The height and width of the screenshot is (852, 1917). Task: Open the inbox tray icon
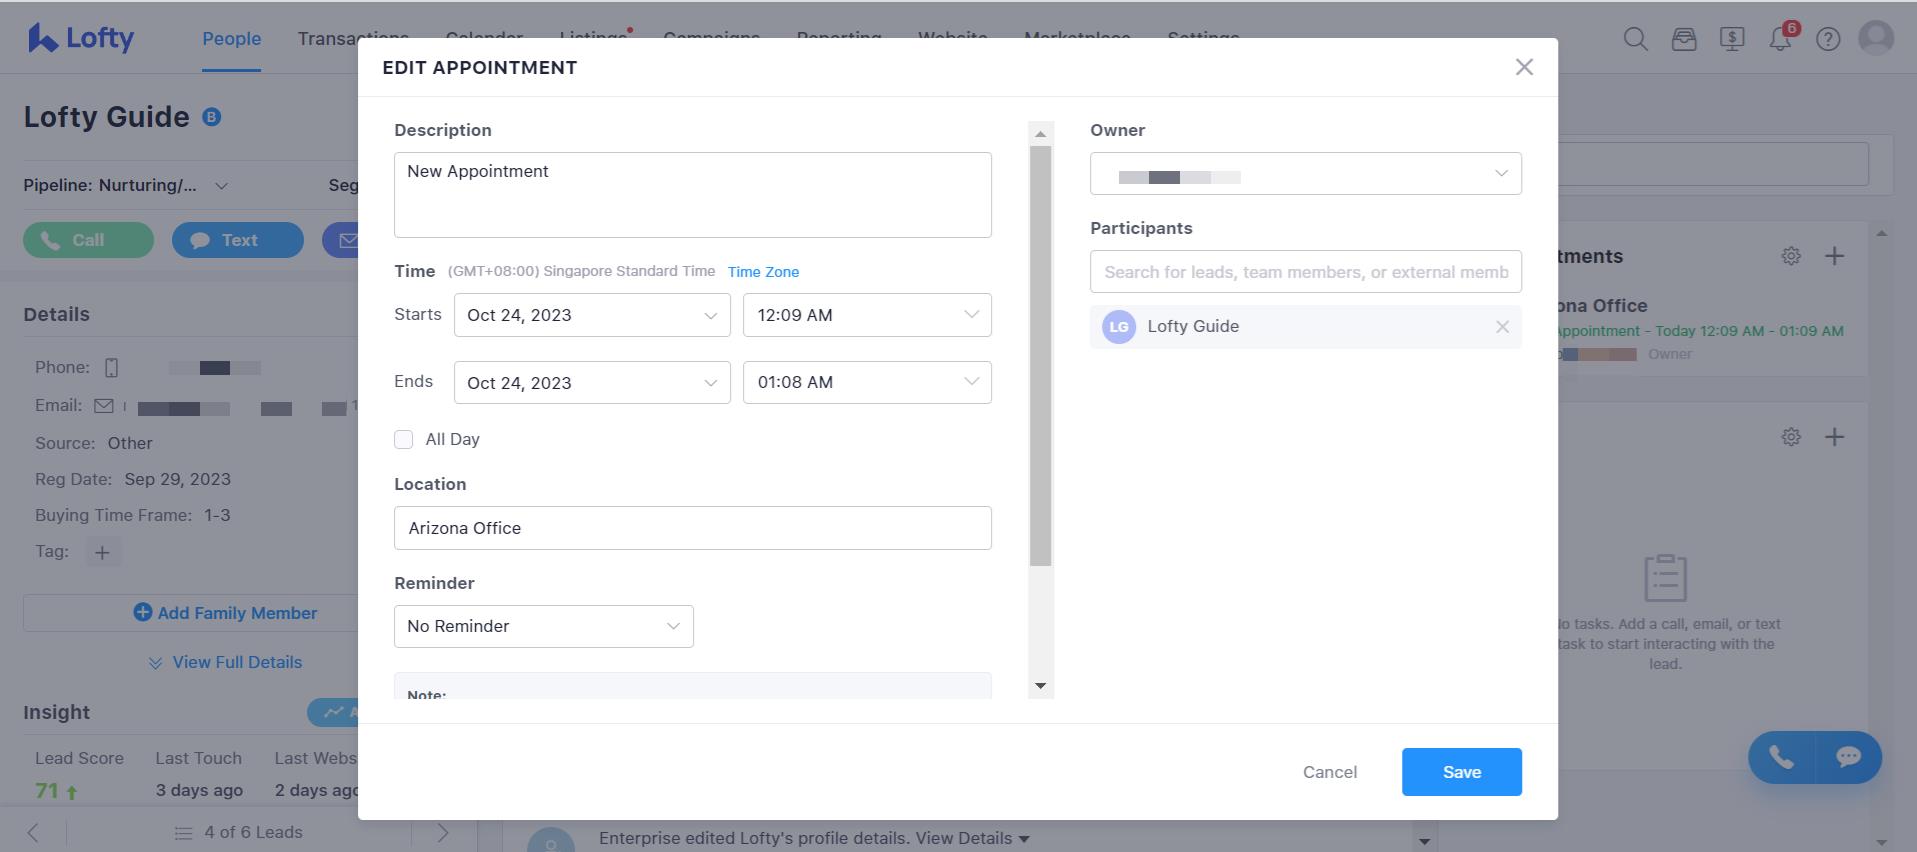pos(1684,39)
